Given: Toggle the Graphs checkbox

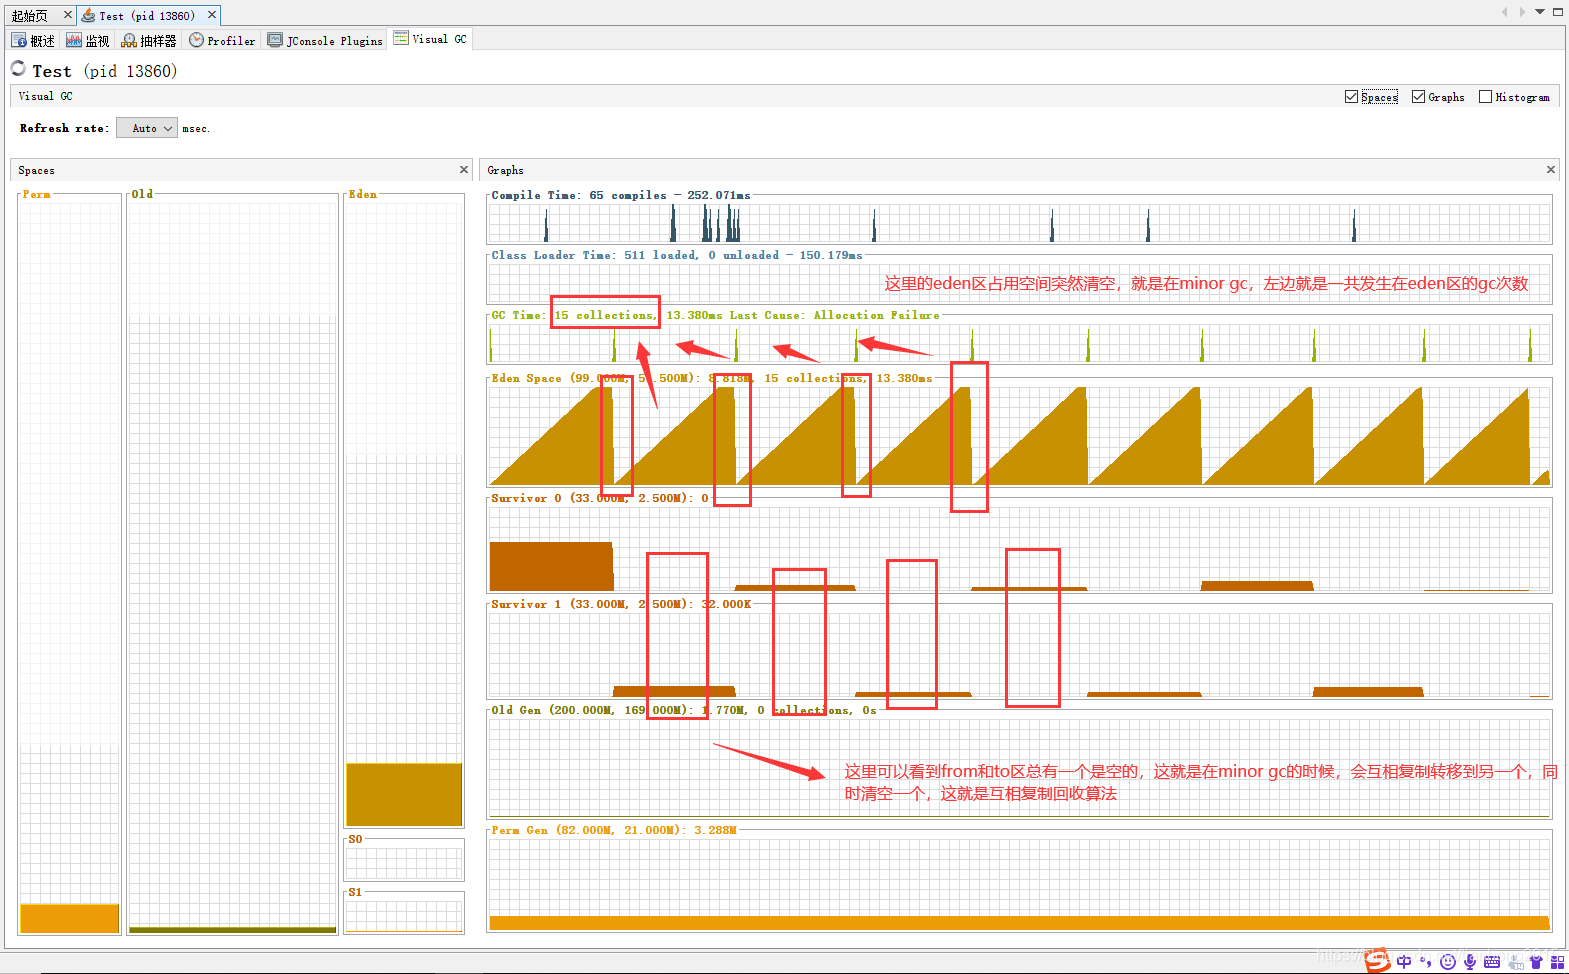Looking at the screenshot, I should click(x=1418, y=97).
